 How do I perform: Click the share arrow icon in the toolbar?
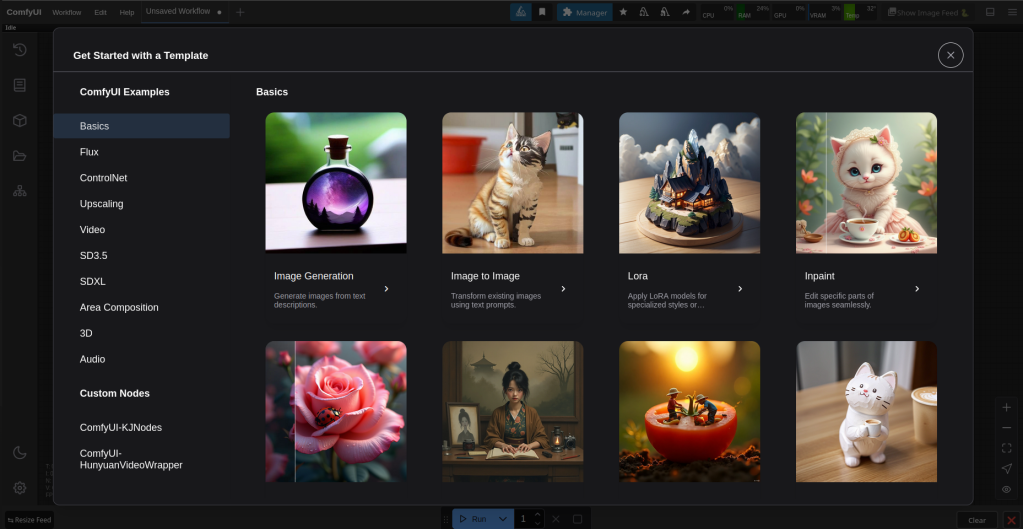coord(686,12)
